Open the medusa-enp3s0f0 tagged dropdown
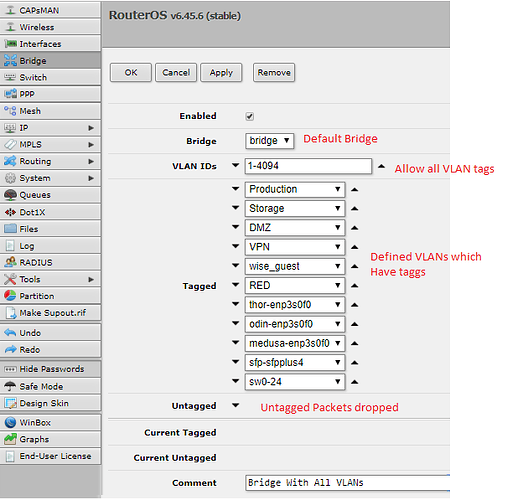 [295, 343]
